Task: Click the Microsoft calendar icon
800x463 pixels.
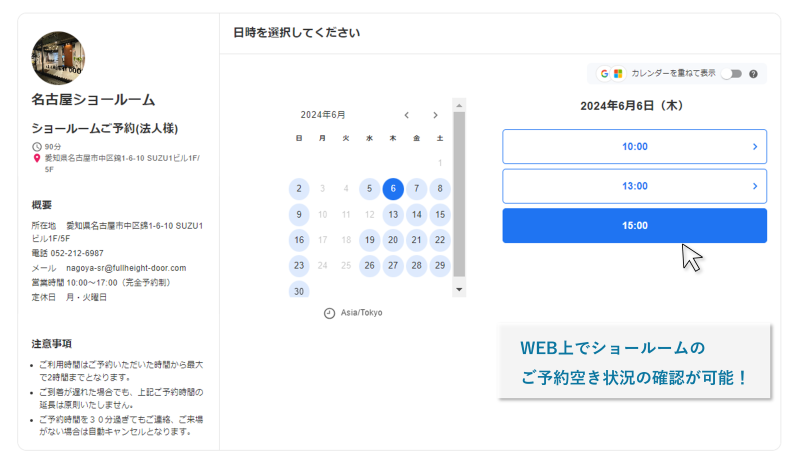Action: (618, 74)
